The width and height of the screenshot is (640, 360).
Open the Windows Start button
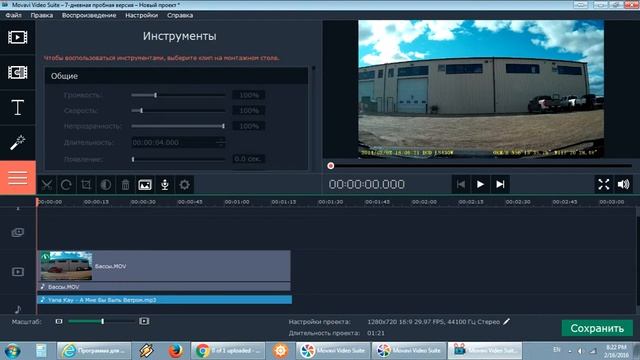13,351
